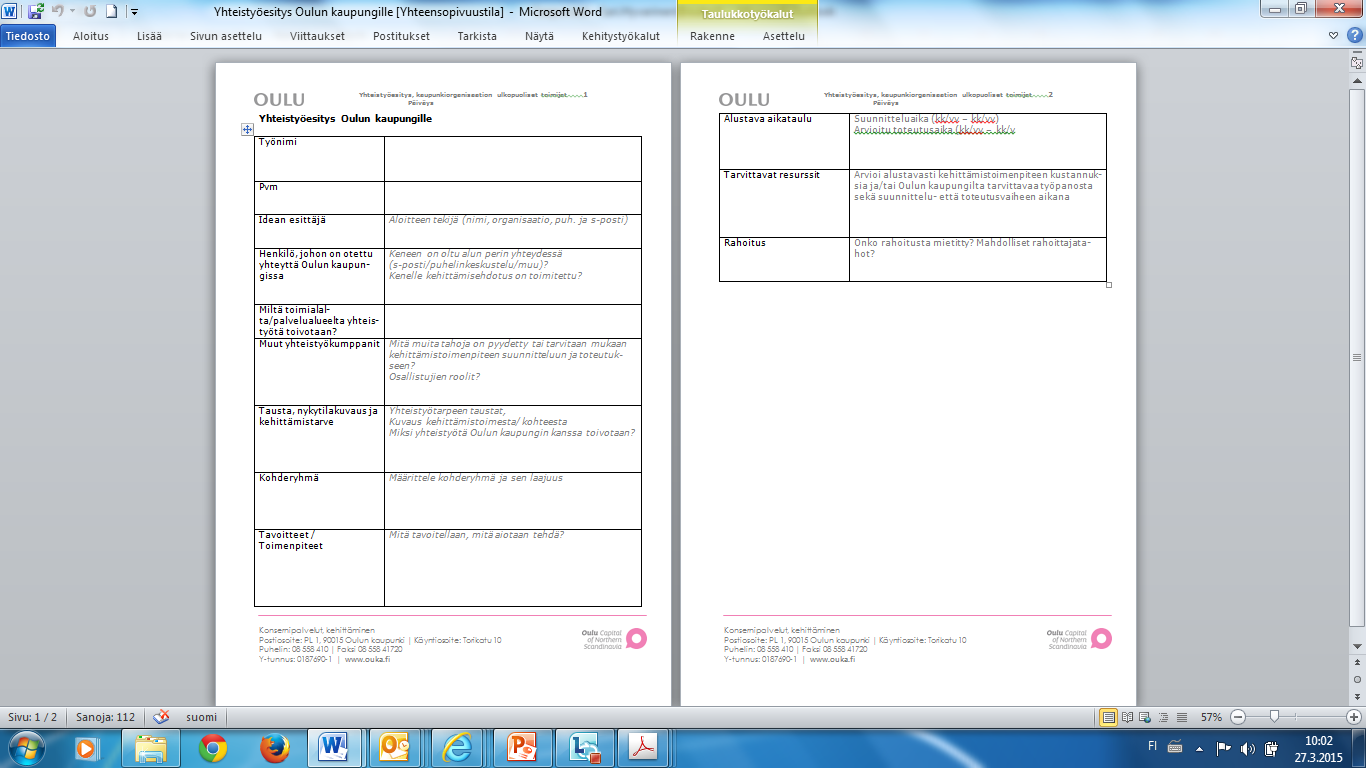The width and height of the screenshot is (1366, 768).
Task: Create a new blank document icon
Action: pos(112,12)
